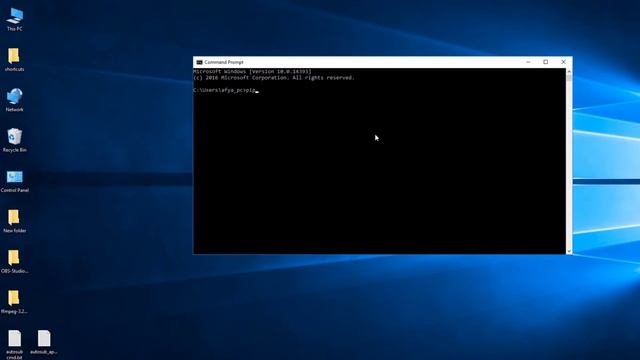This screenshot has width=640, height=360.
Task: Select the OBS-Studio folder icon
Action: pos(15,261)
